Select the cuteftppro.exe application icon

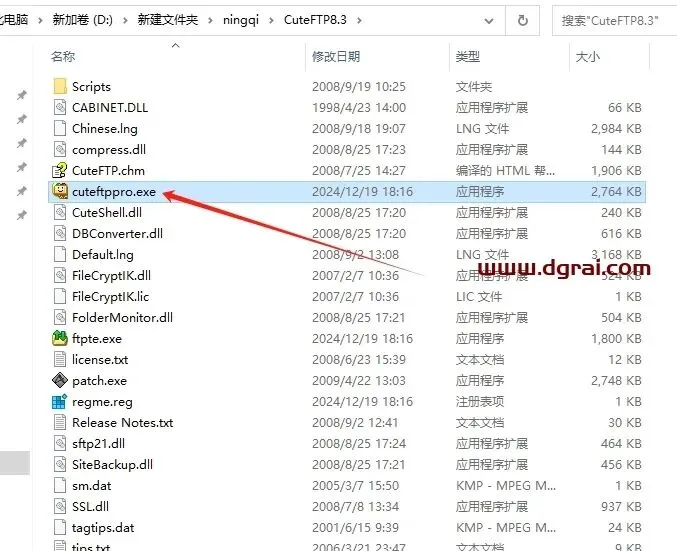pyautogui.click(x=60, y=191)
